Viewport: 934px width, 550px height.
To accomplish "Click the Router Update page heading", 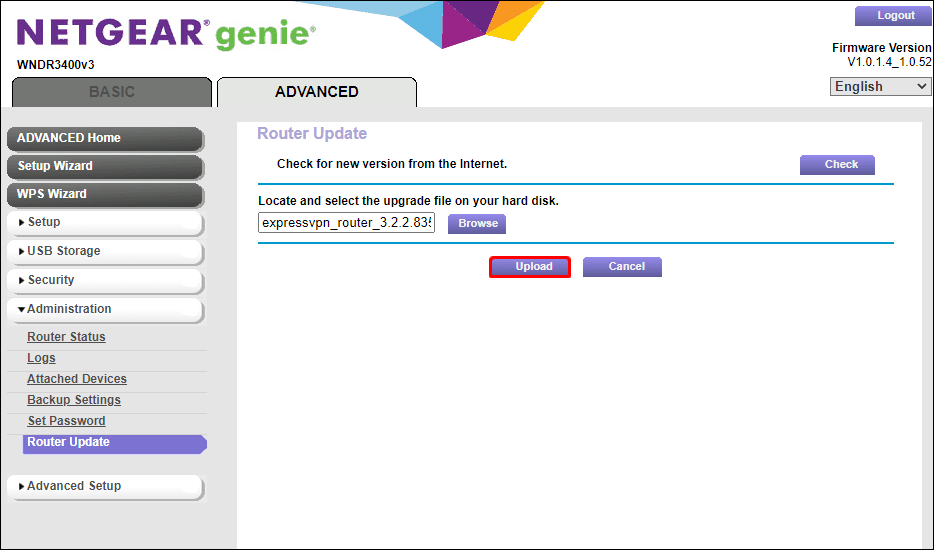I will pos(312,133).
